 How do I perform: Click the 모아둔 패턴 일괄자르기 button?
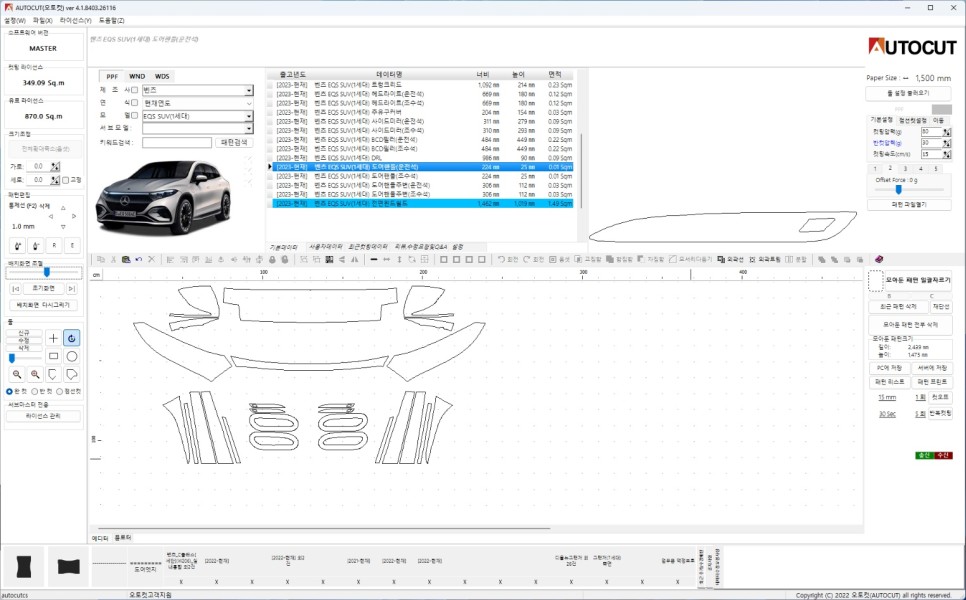pos(917,280)
